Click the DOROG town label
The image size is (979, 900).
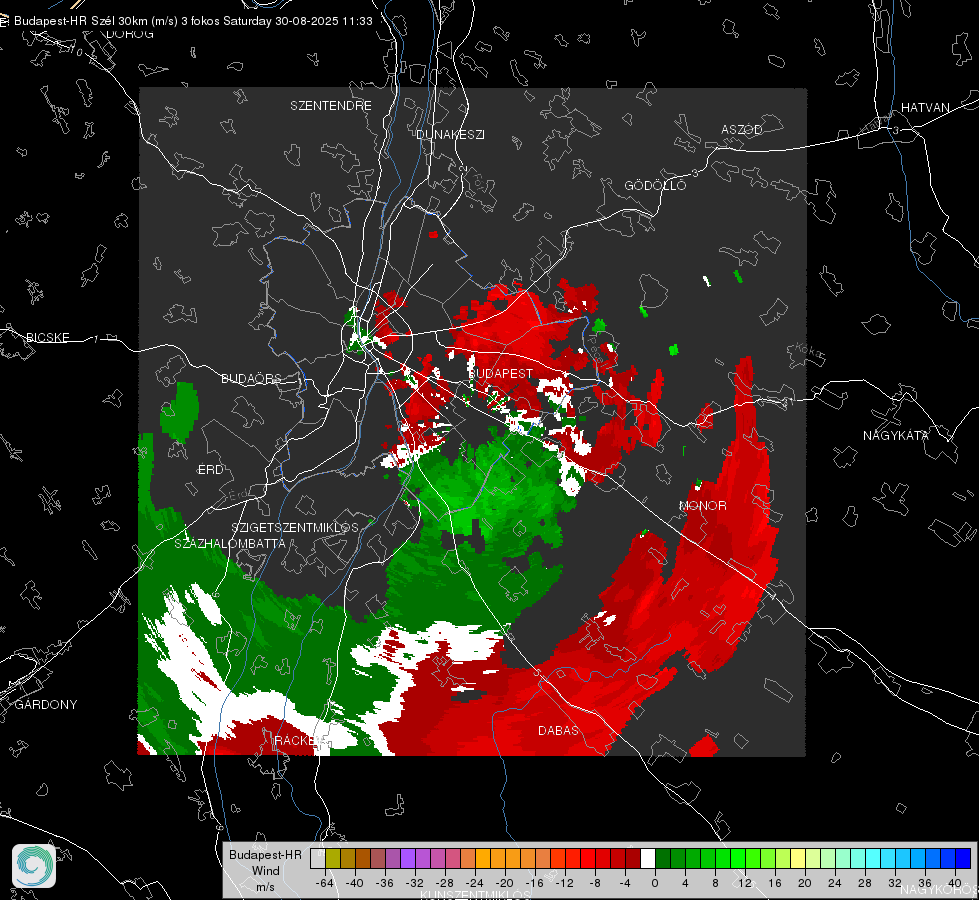(130, 34)
